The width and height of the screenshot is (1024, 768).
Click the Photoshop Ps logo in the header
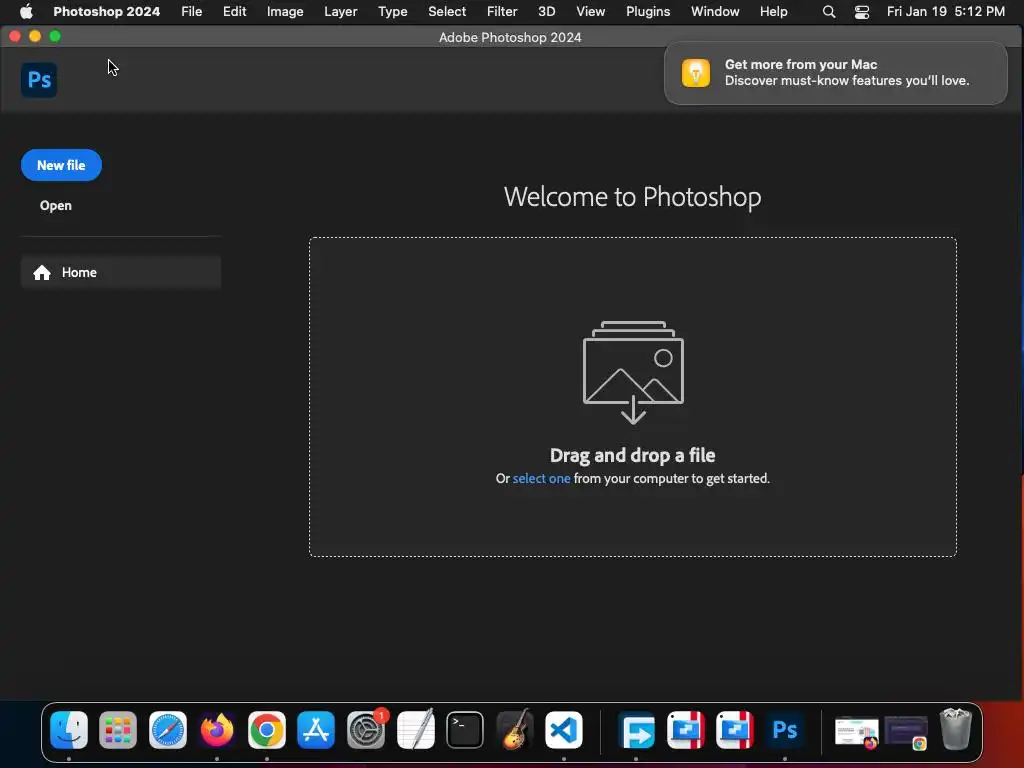(x=39, y=80)
